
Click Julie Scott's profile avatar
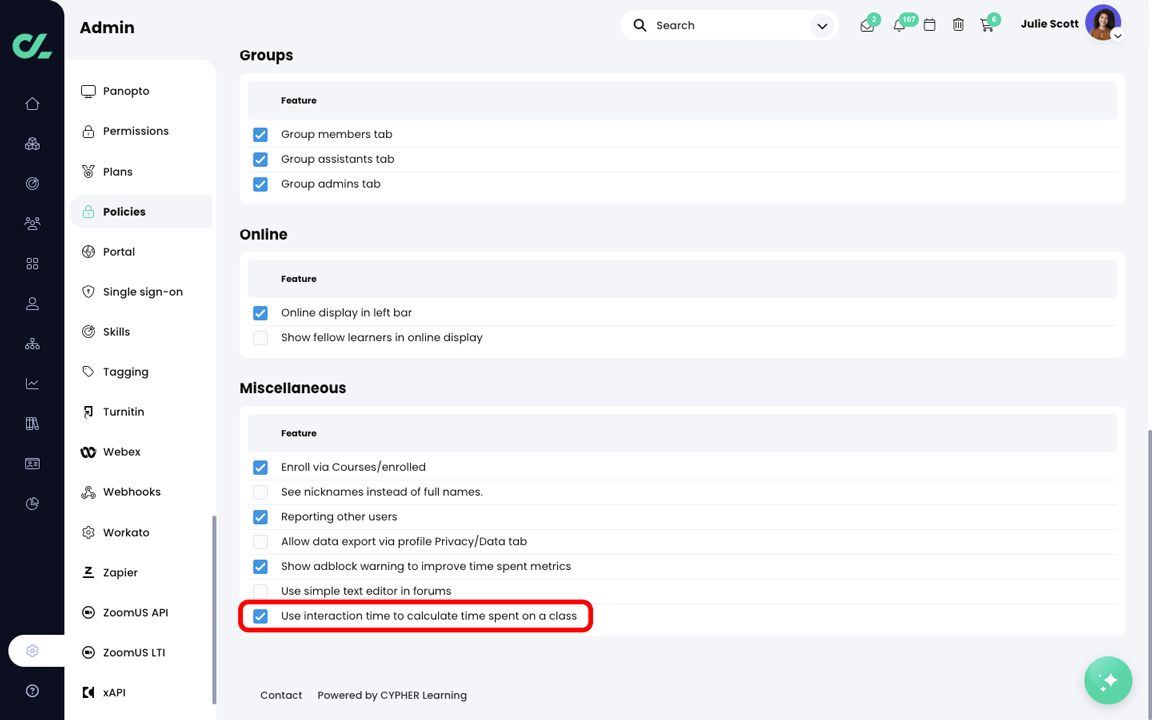point(1103,23)
